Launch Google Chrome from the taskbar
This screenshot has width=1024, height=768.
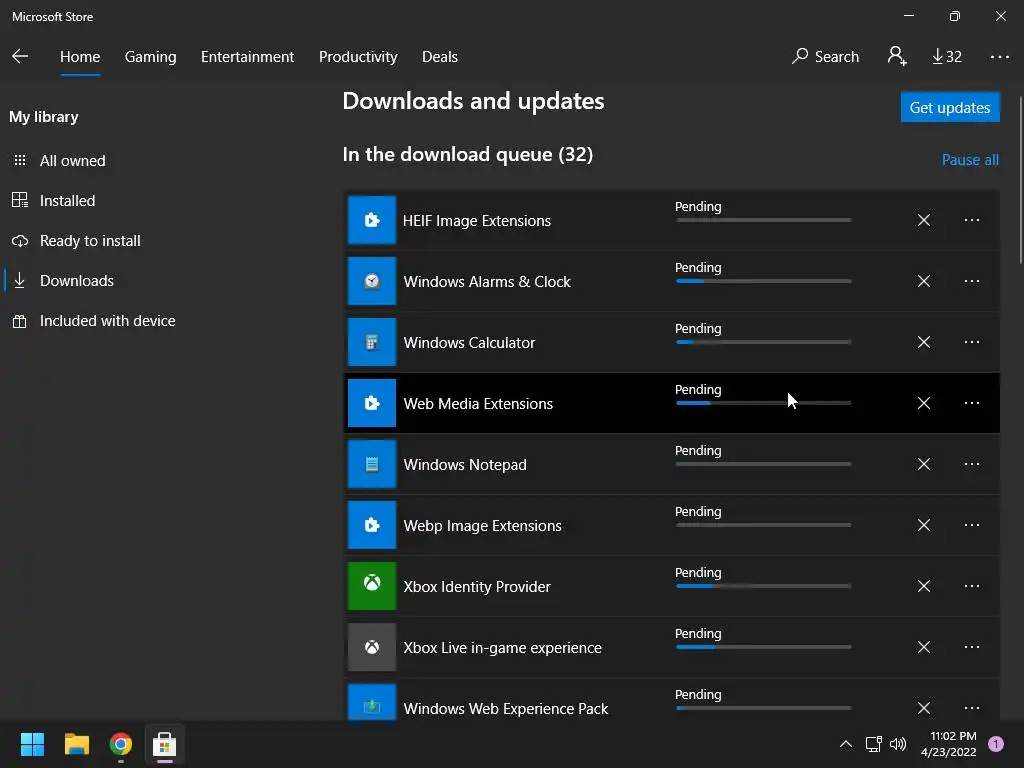tap(120, 744)
